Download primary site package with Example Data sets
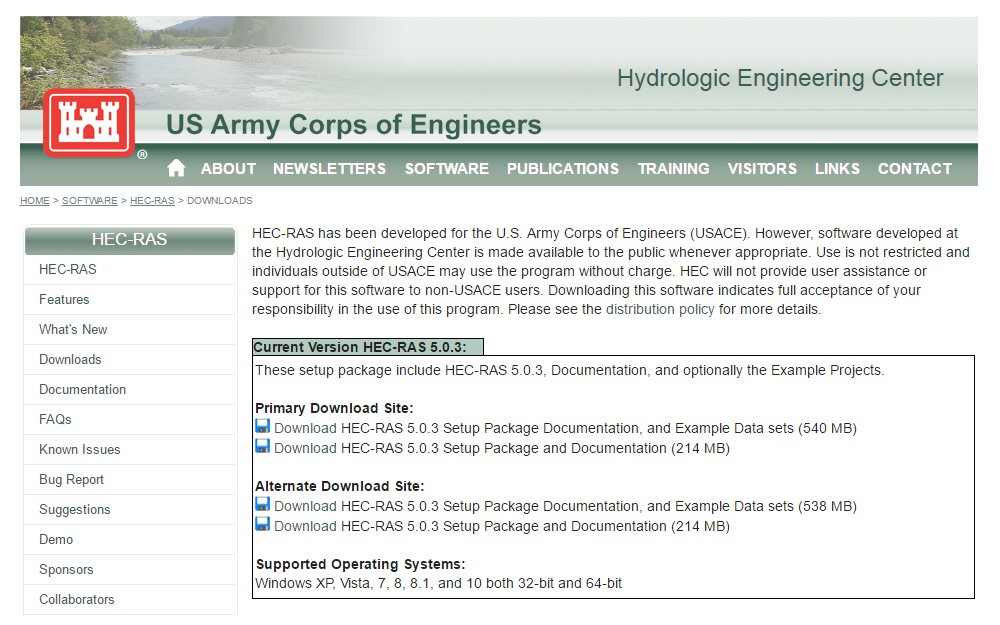 [x=565, y=428]
